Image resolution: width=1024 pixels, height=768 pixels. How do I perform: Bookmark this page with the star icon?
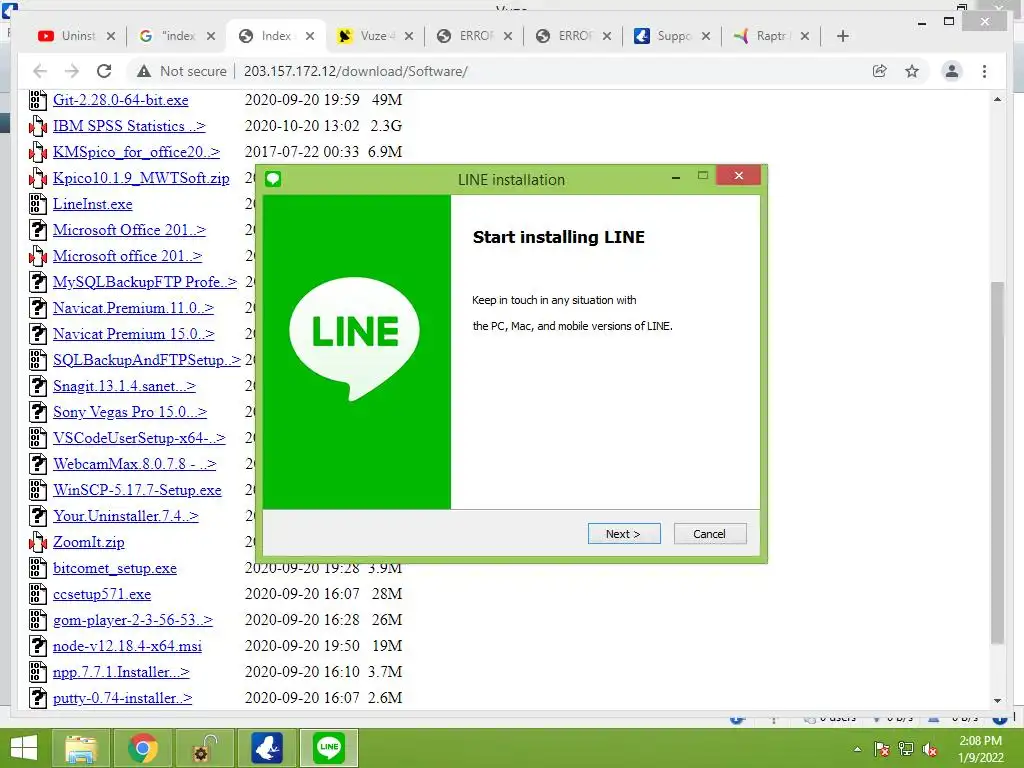coord(912,71)
